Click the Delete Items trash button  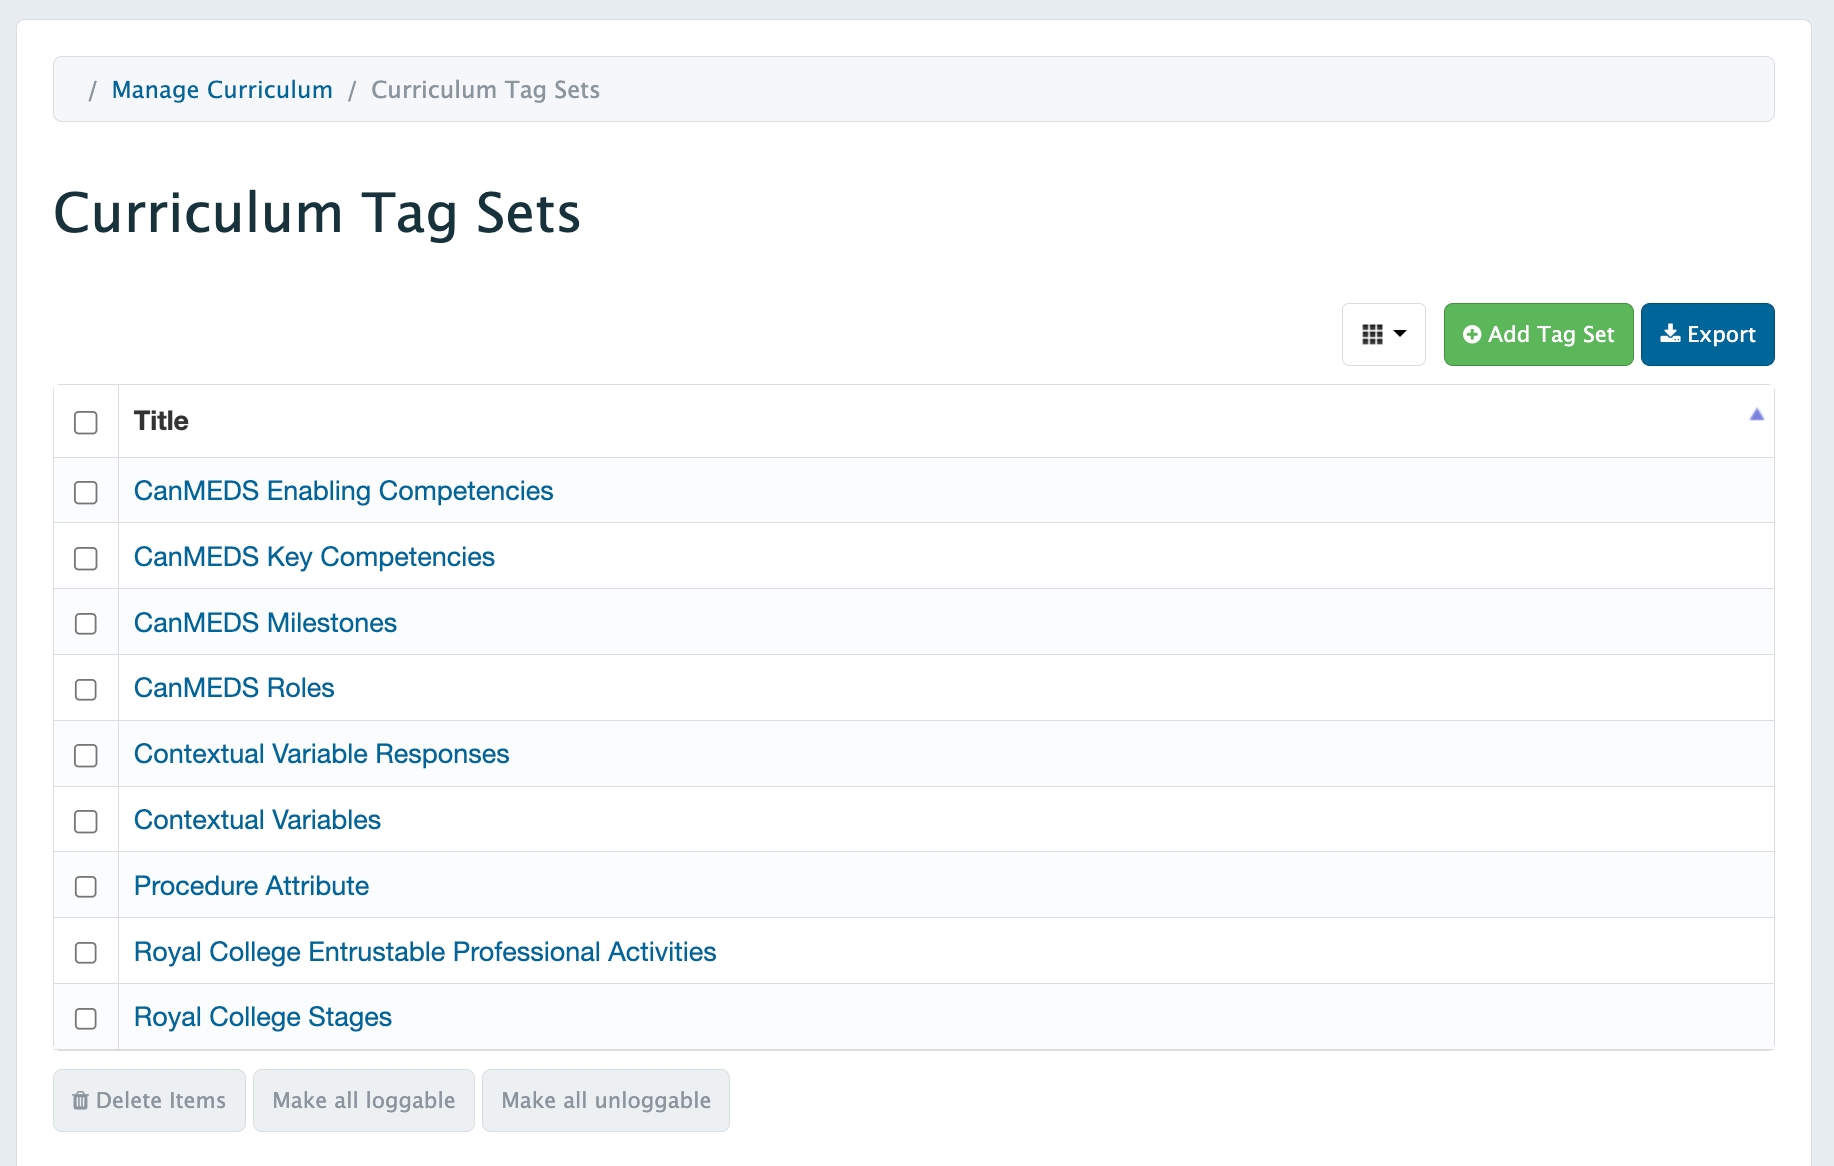coord(149,1100)
